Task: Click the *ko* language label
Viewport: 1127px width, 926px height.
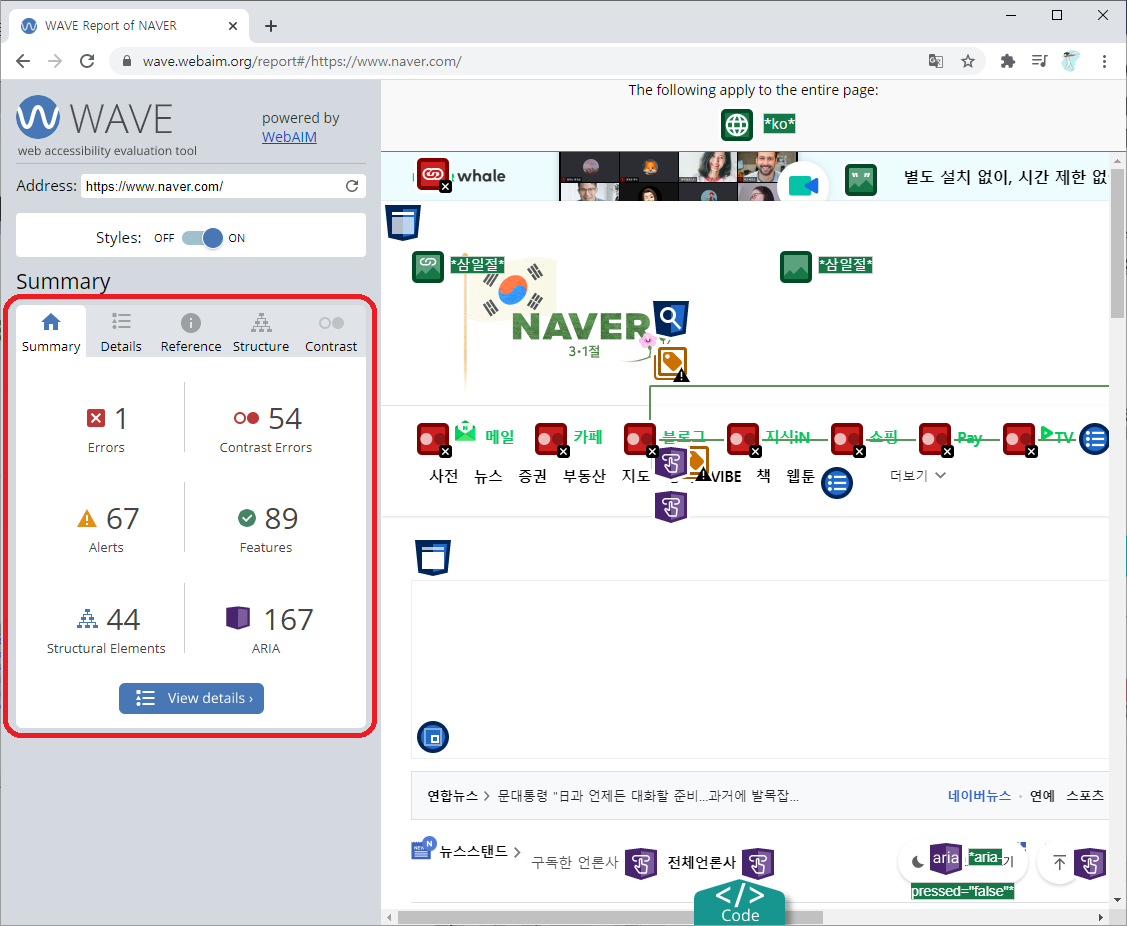Action: pos(779,124)
